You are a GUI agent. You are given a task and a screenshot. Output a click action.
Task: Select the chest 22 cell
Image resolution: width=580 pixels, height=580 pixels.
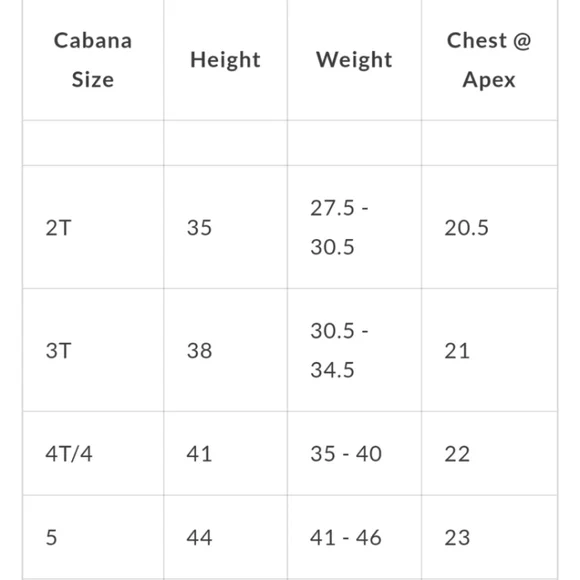(489, 453)
